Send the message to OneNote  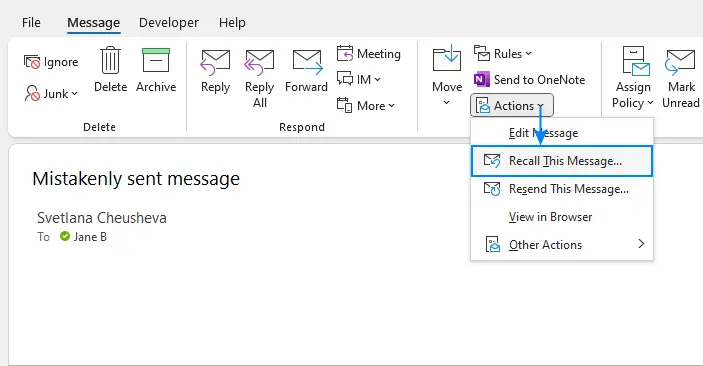pos(529,79)
